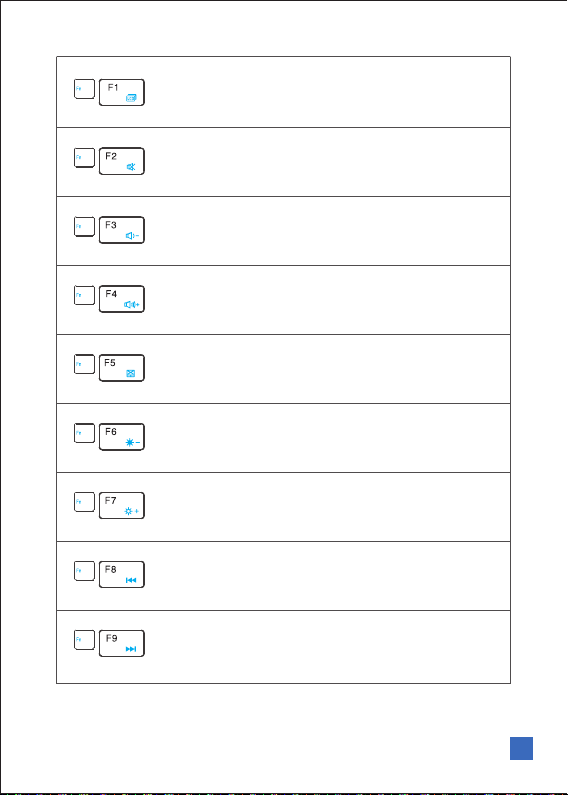
Task: Select the F3 volume down key
Action: pos(122,230)
